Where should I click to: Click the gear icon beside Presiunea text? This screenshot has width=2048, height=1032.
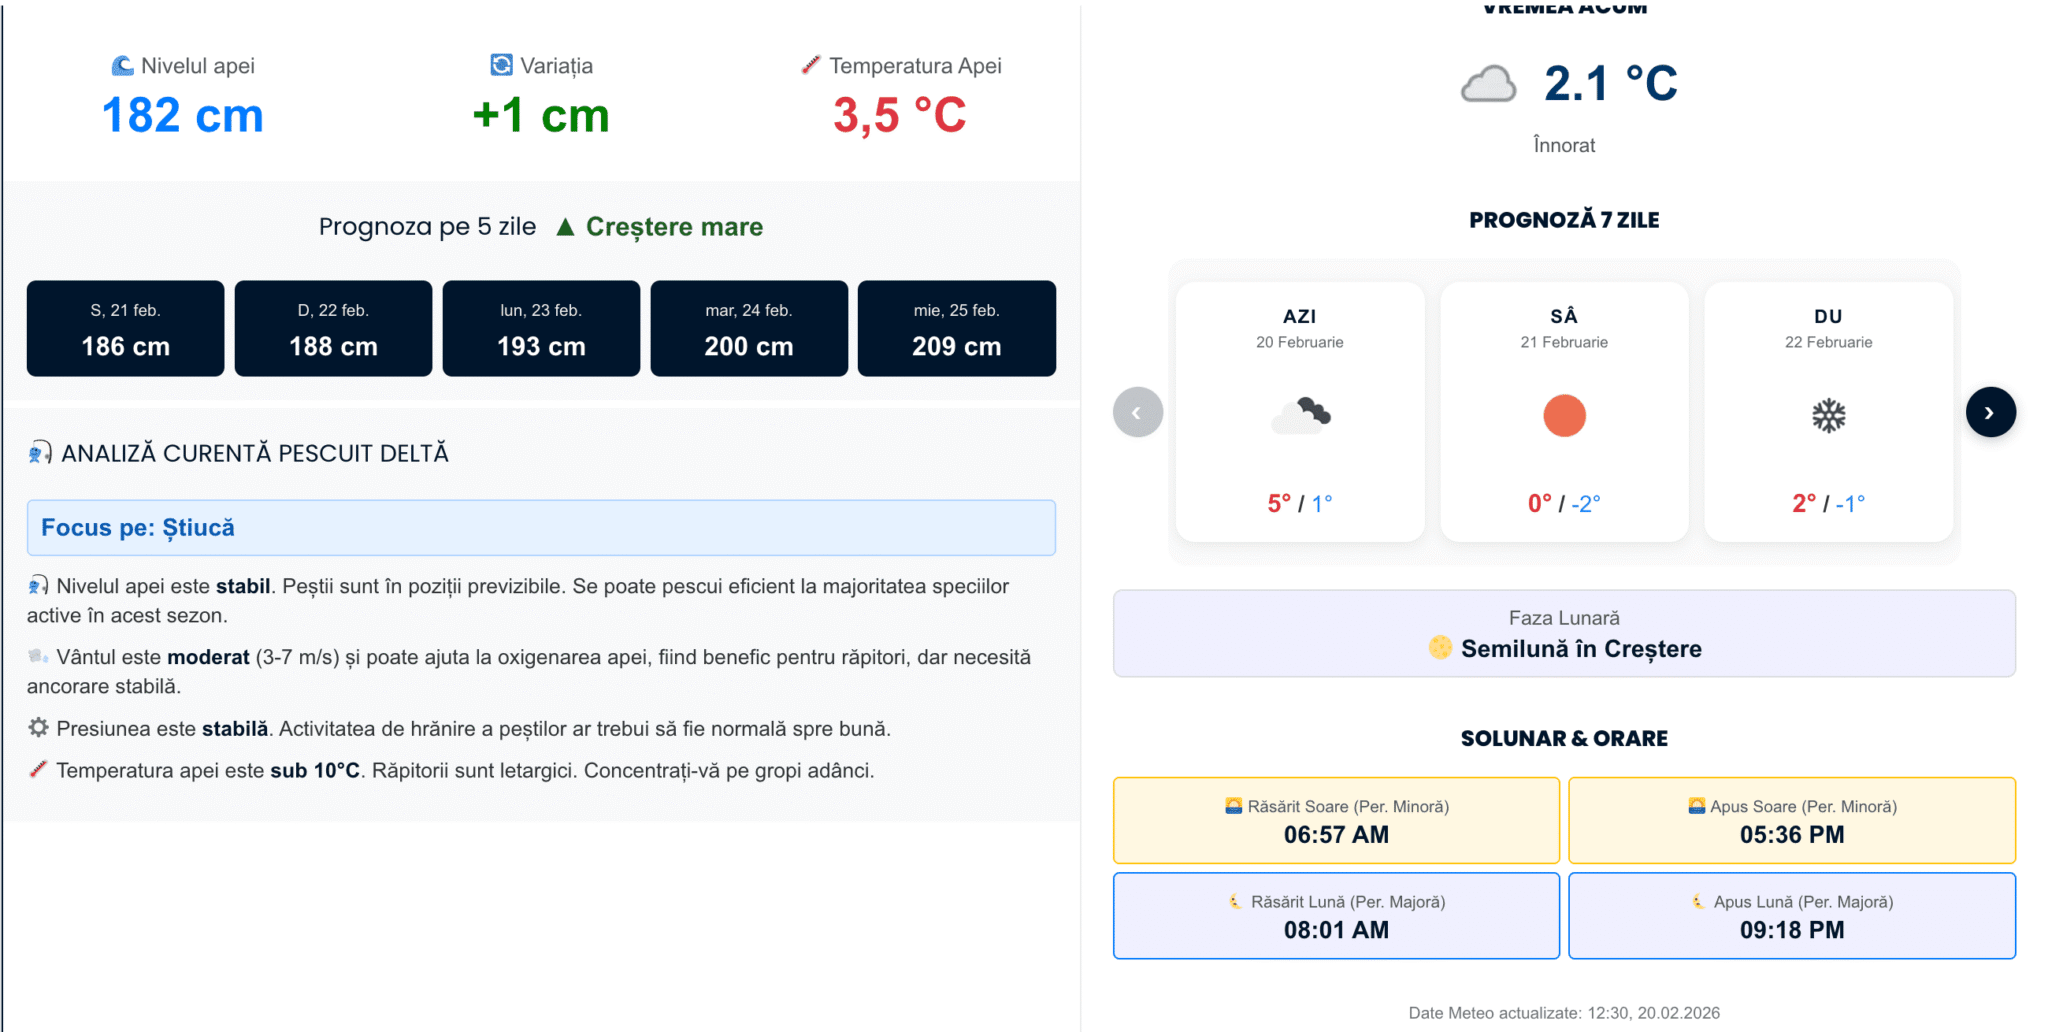[x=37, y=728]
